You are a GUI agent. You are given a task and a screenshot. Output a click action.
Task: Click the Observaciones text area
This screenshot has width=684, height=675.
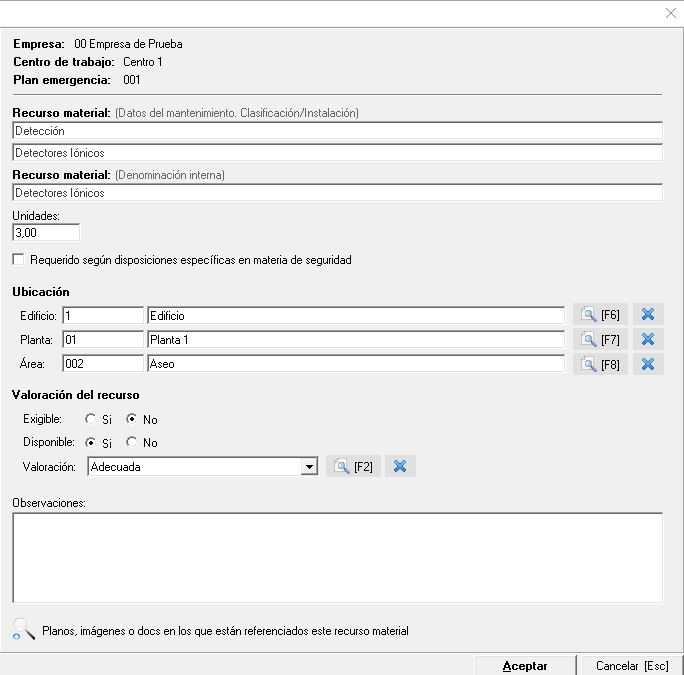(337, 557)
